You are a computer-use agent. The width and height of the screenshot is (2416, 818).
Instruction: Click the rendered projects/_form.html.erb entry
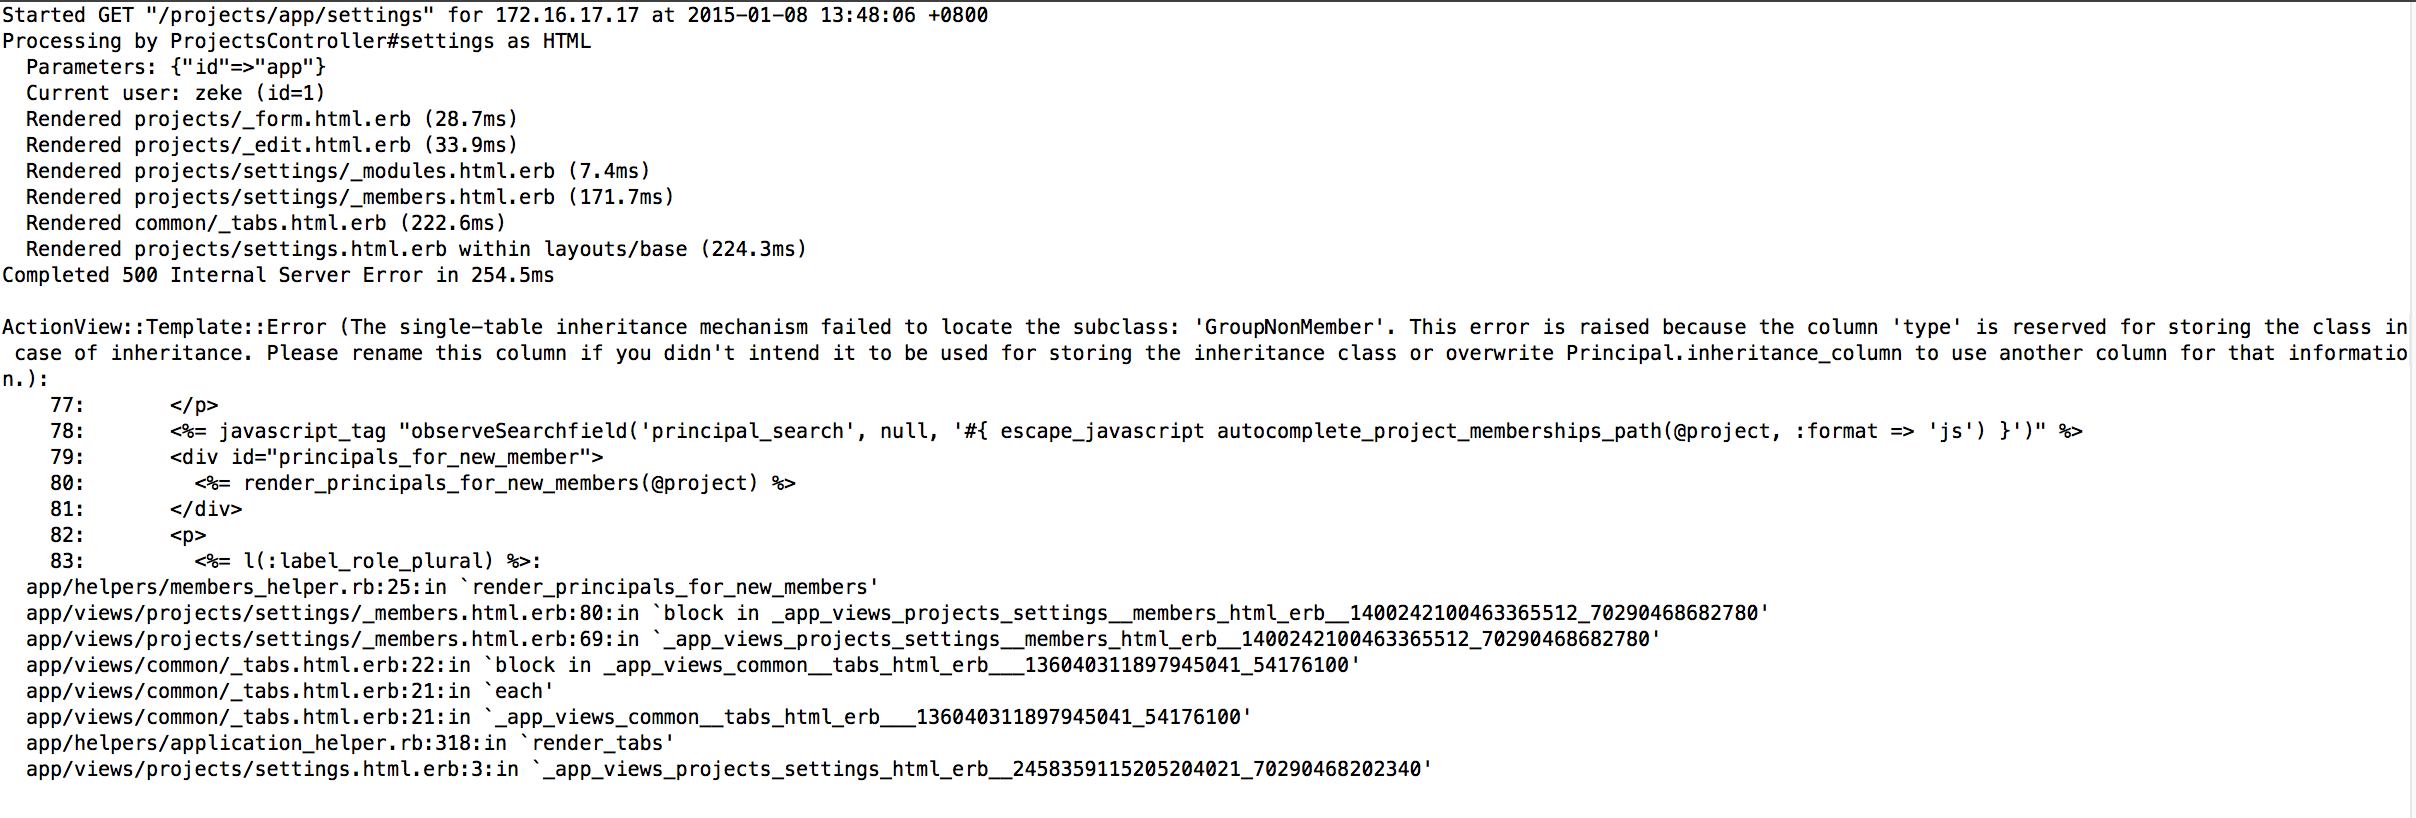coord(272,119)
